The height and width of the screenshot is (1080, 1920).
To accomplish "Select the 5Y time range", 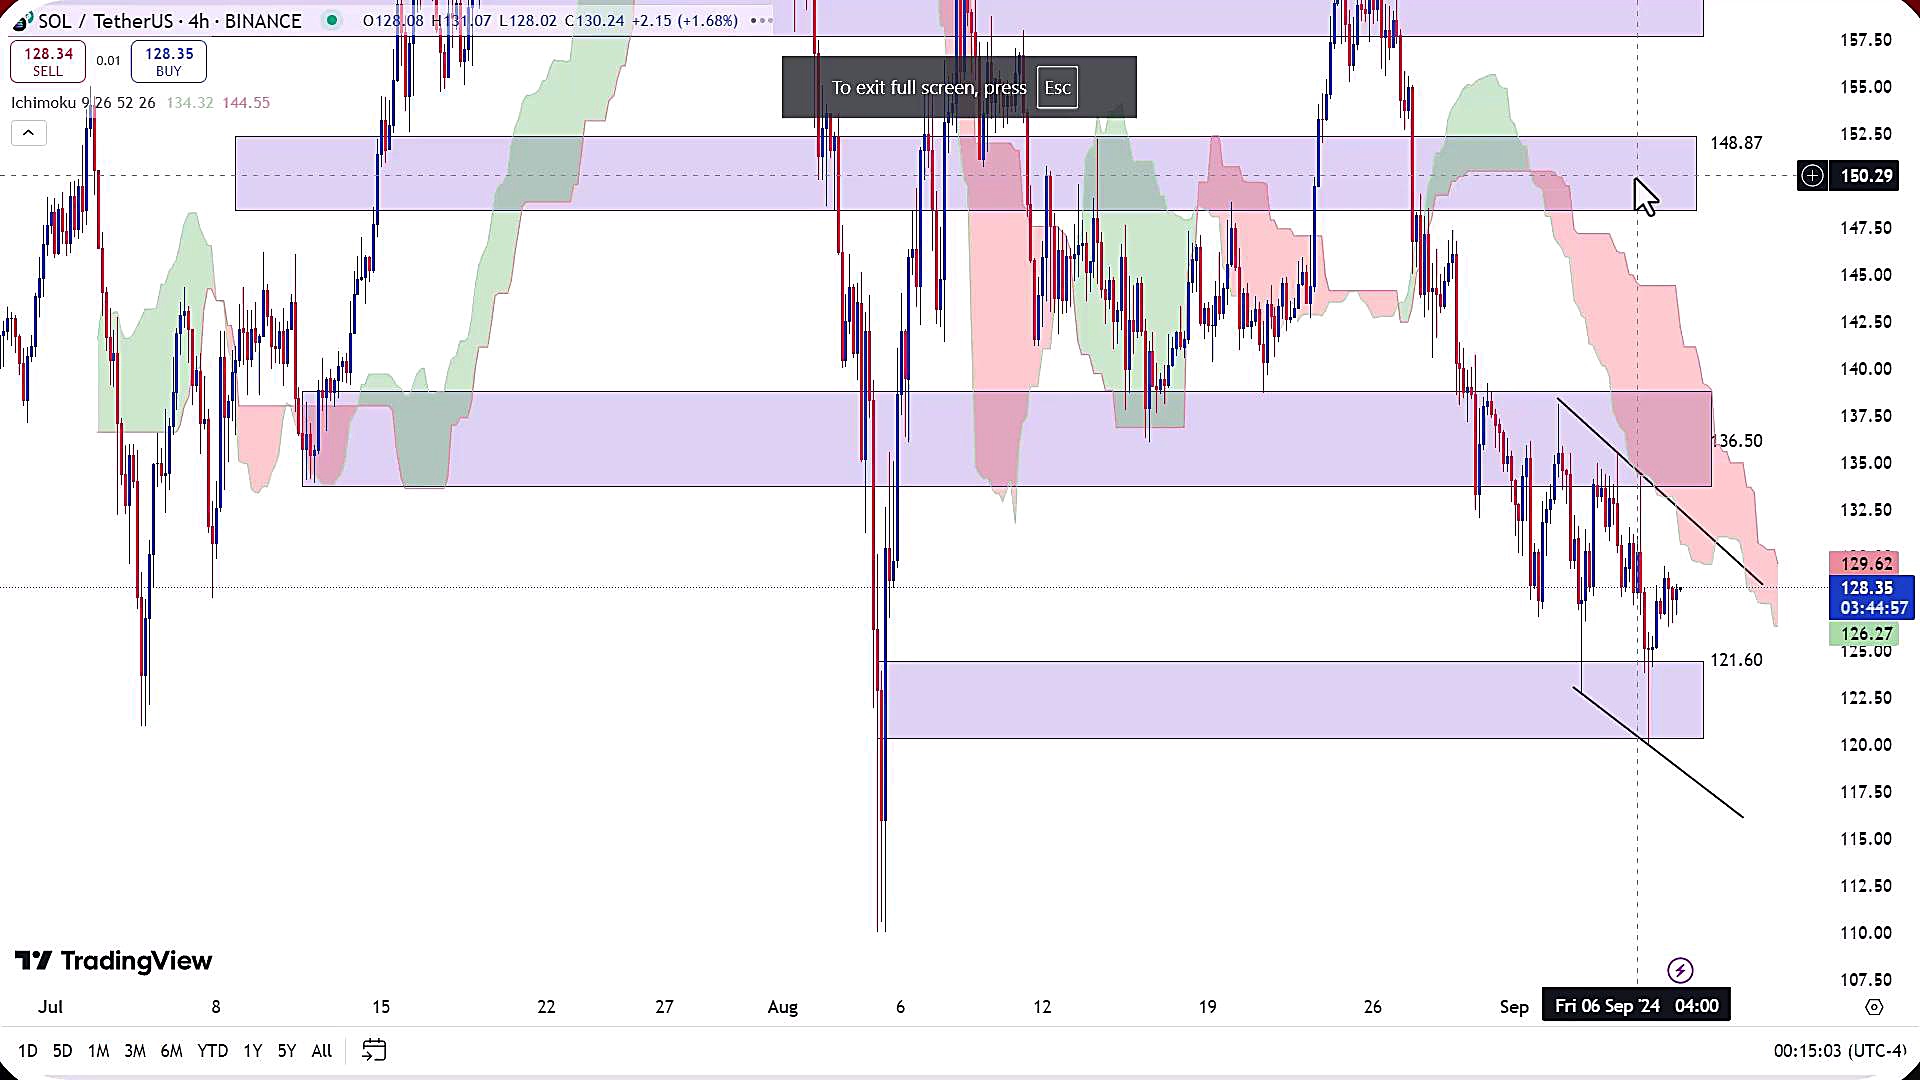I will pyautogui.click(x=287, y=1051).
